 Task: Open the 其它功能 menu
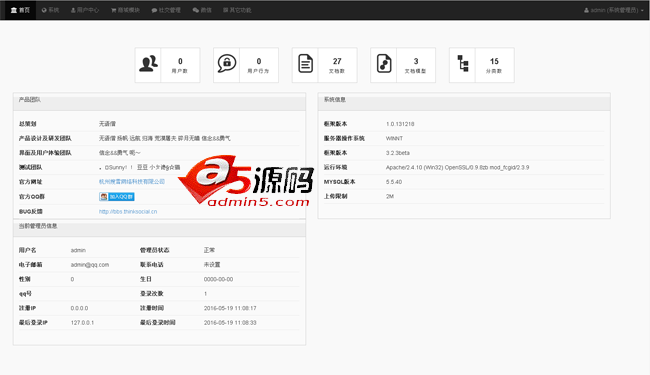pyautogui.click(x=237, y=10)
